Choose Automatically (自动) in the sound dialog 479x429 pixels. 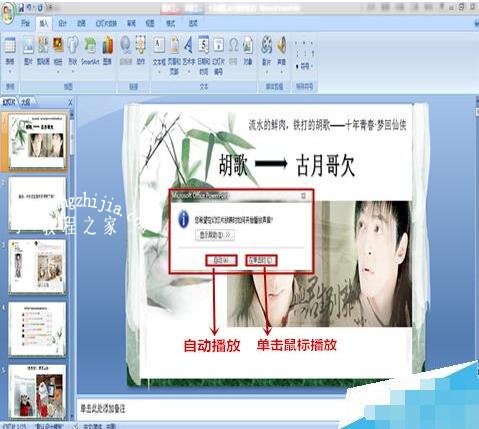(221, 260)
